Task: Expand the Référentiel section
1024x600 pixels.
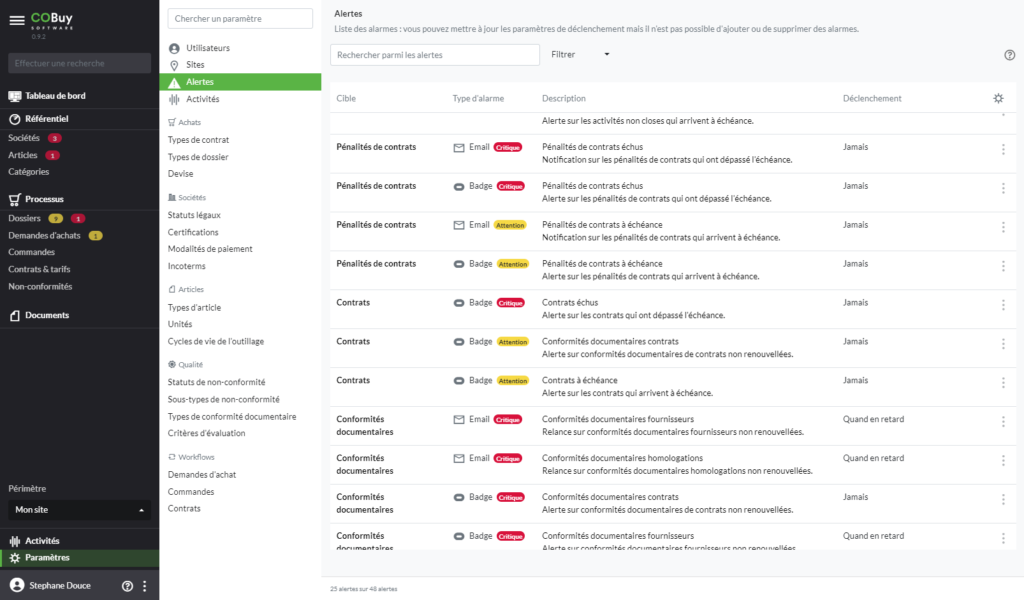Action: tap(46, 119)
